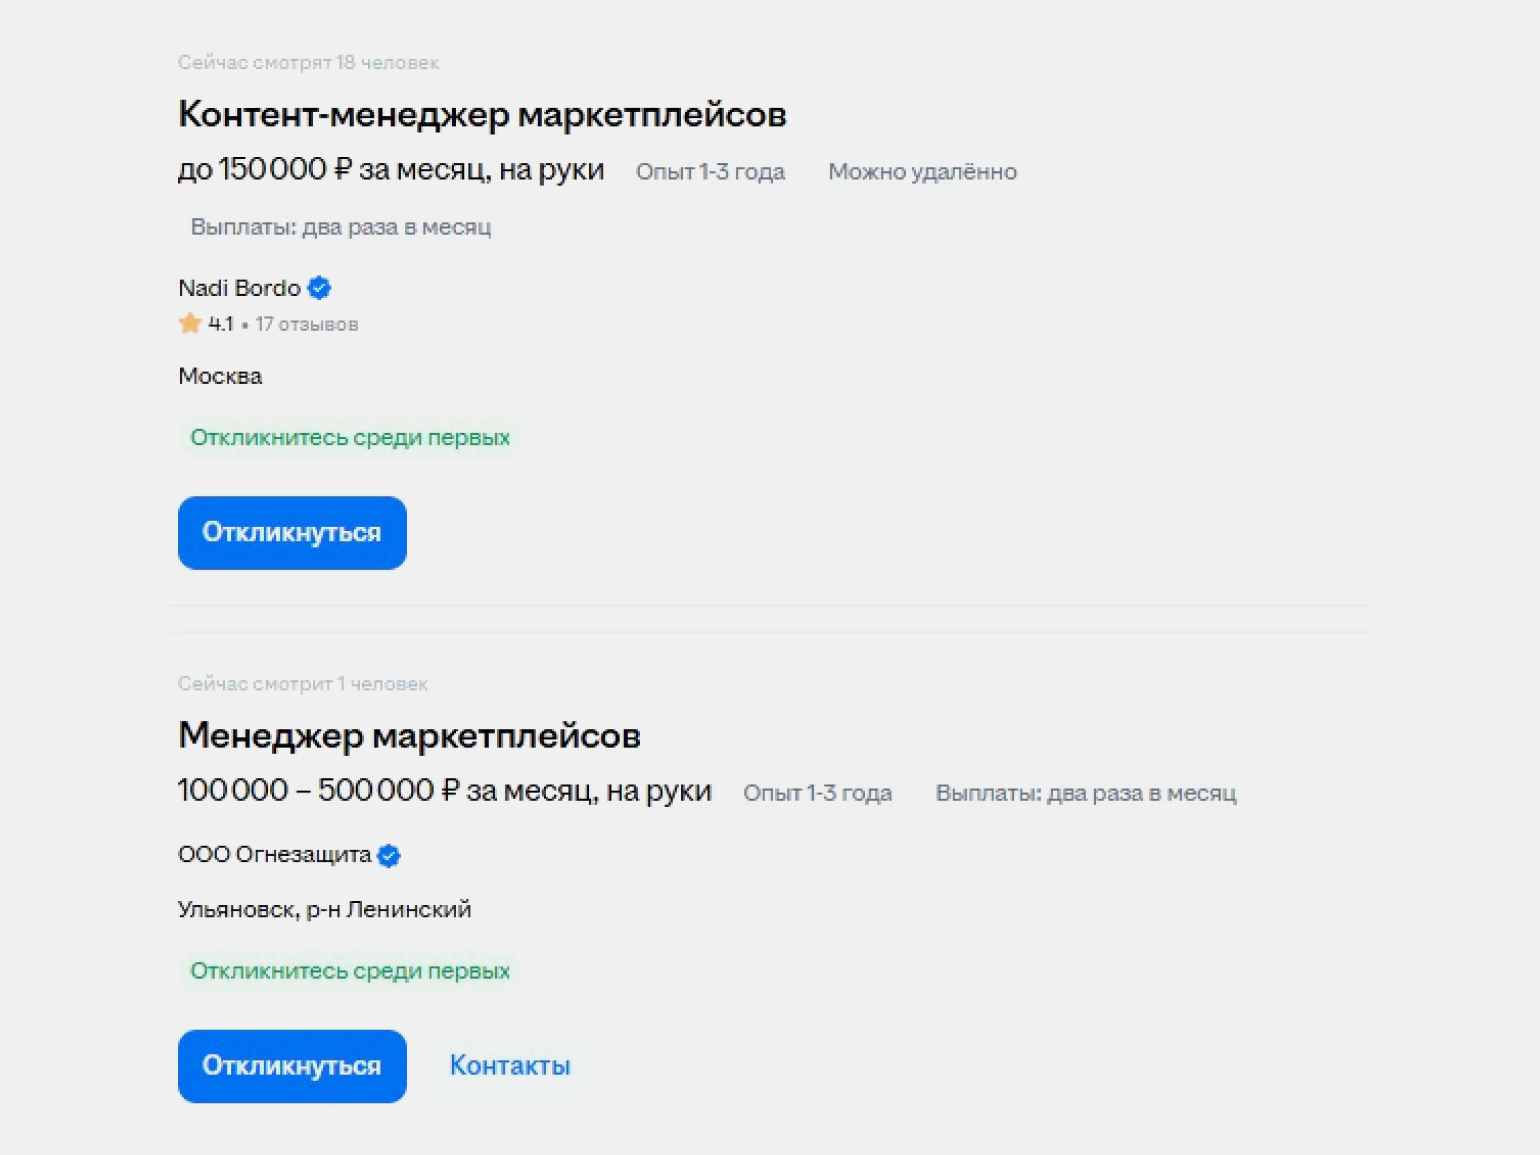Open the Контент-менеджер маркетплейсов vacancy title

point(482,115)
